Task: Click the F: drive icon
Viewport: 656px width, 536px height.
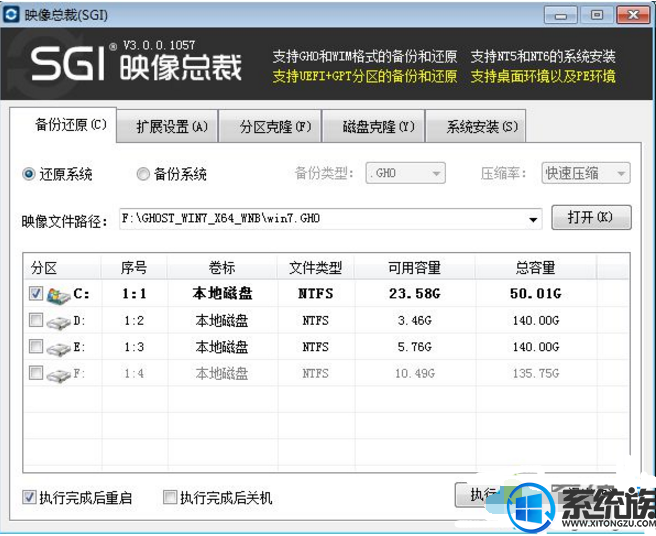Action: pyautogui.click(x=58, y=375)
